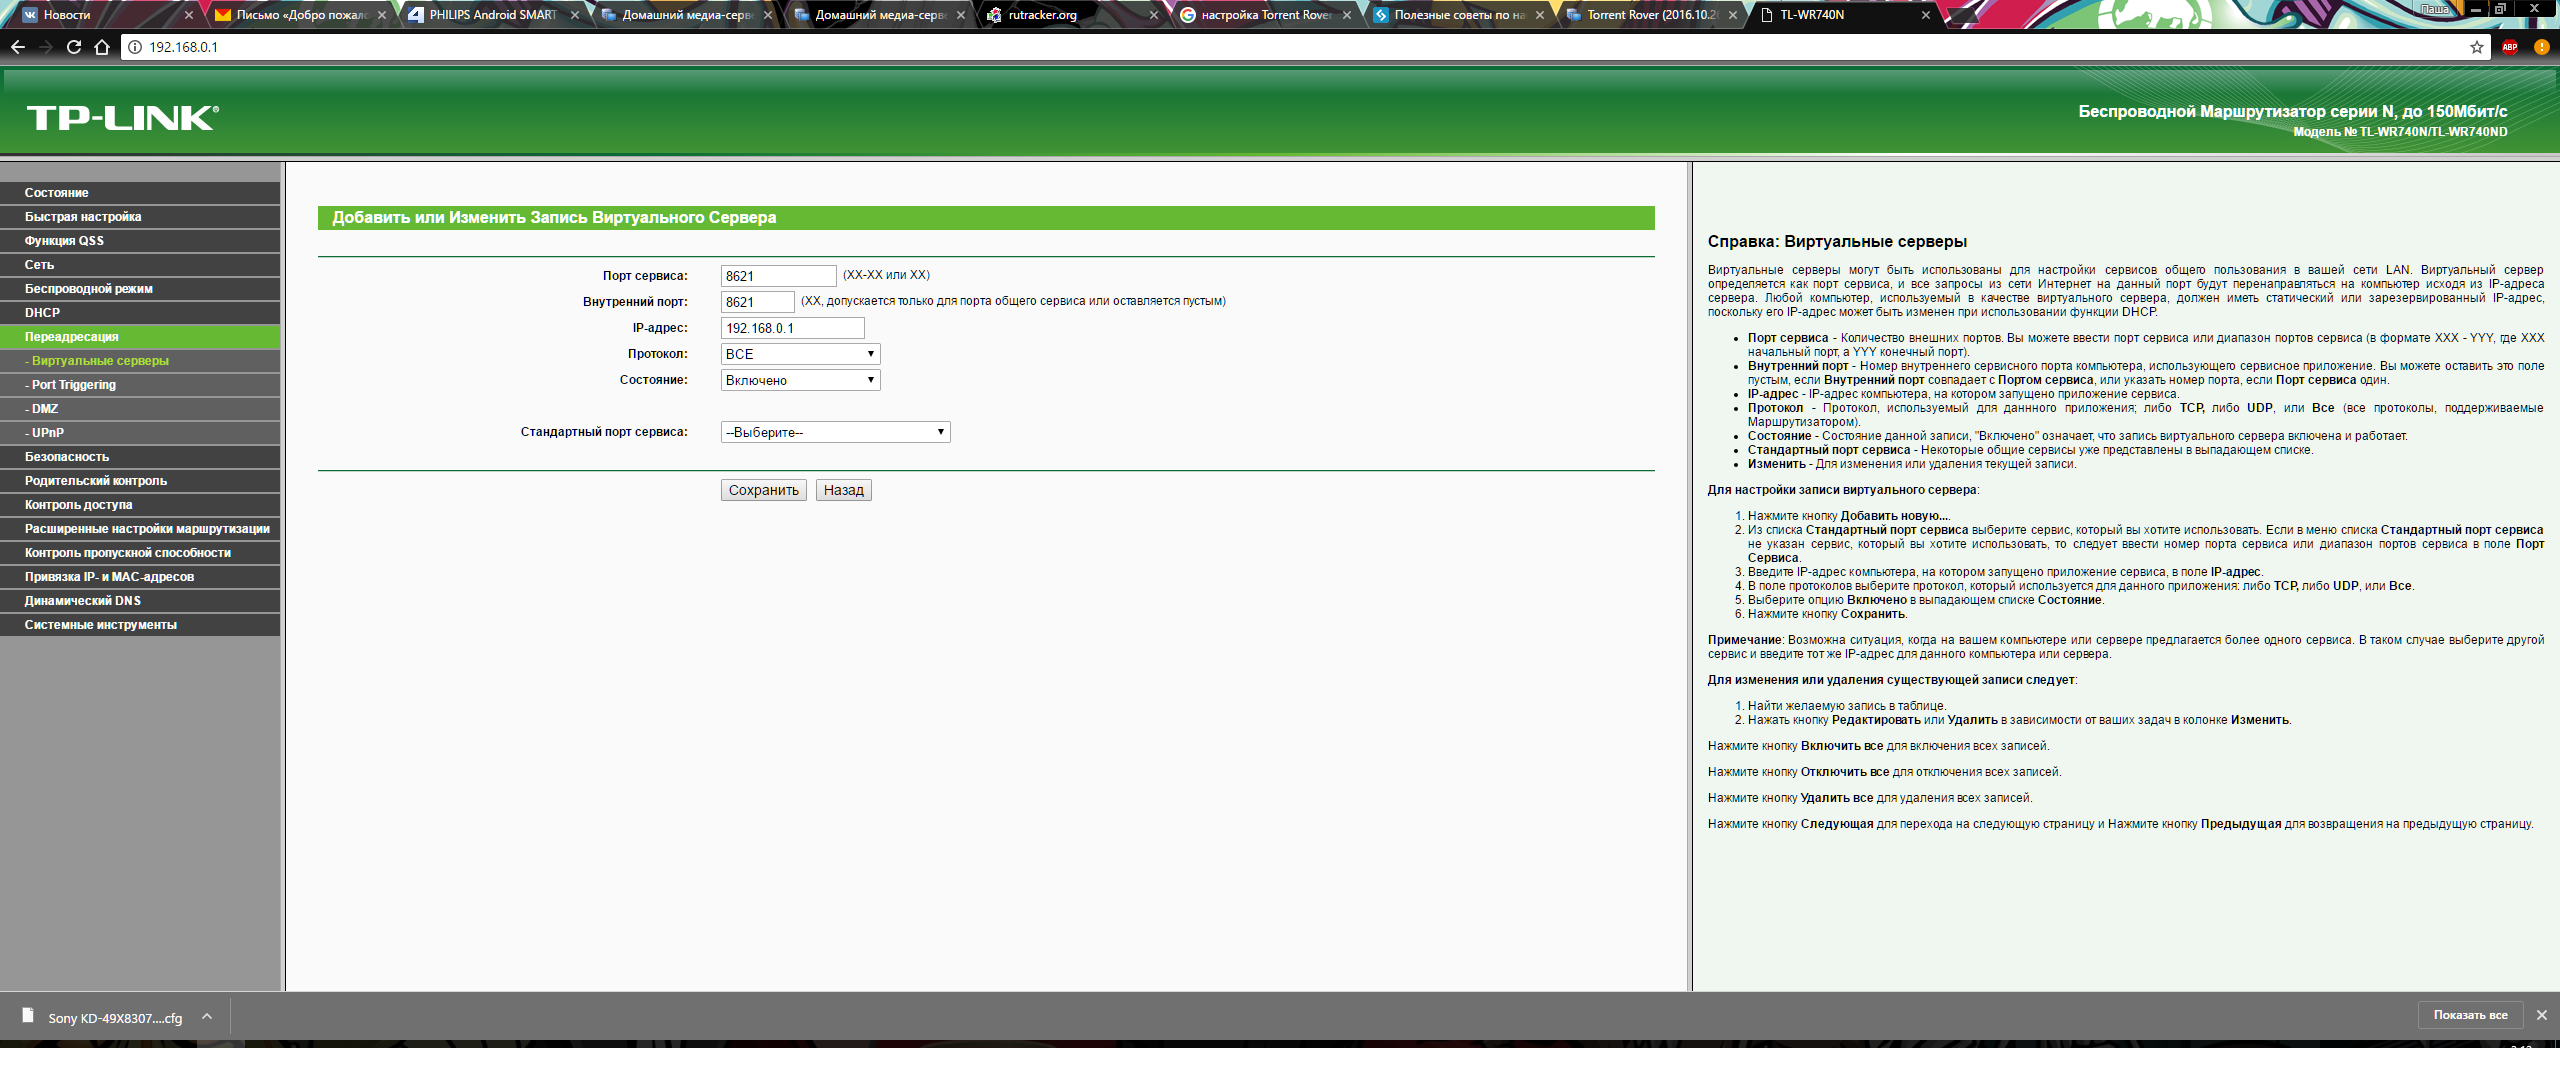Select DHCP in the sidebar

pos(42,313)
